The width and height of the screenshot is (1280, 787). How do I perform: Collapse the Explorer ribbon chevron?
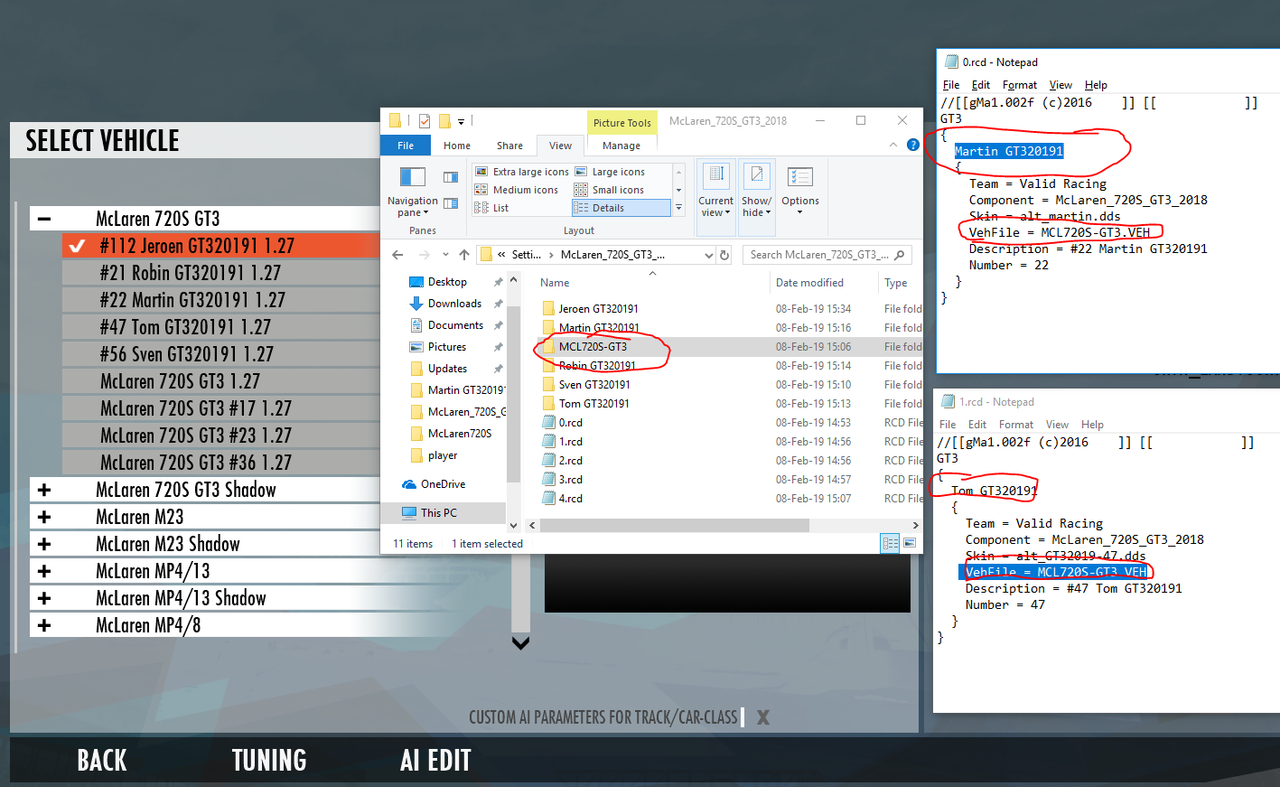coord(895,145)
